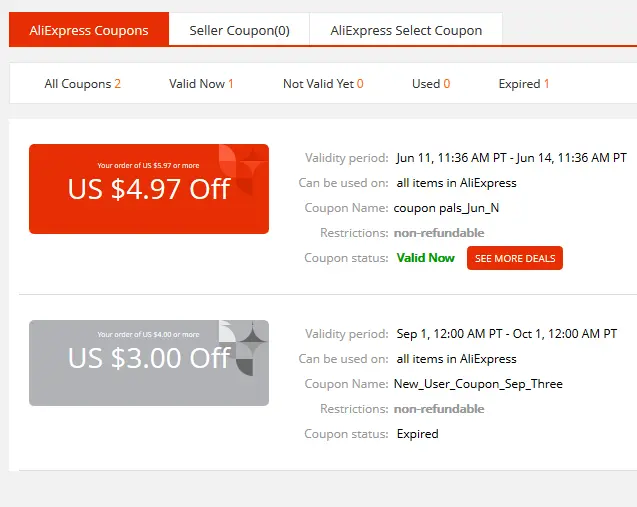Click the green Valid Now status text
This screenshot has height=507, width=637.
pyautogui.click(x=425, y=258)
